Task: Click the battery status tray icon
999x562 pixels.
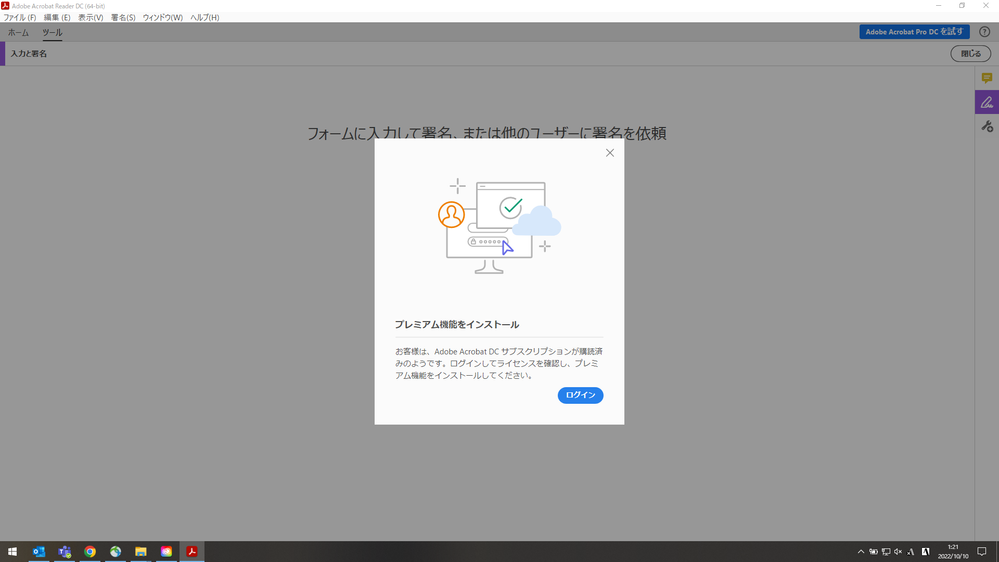Action: click(x=873, y=552)
